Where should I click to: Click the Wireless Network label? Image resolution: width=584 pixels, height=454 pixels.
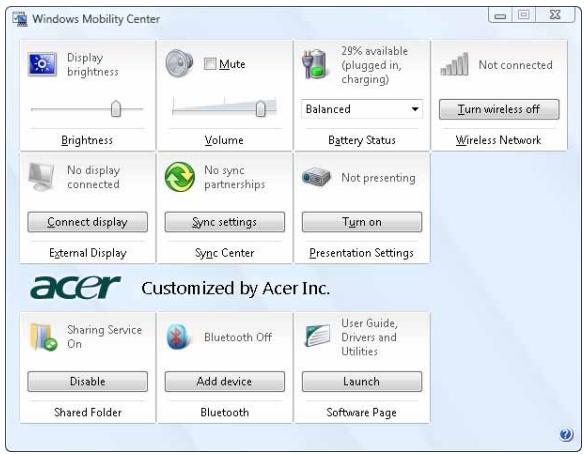click(x=498, y=140)
